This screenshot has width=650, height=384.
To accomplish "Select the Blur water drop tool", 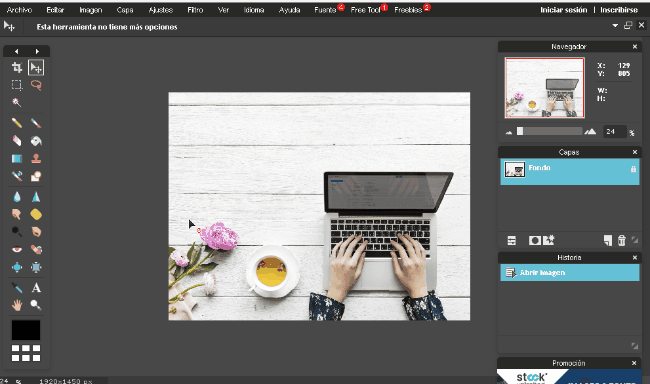I will click(x=17, y=197).
